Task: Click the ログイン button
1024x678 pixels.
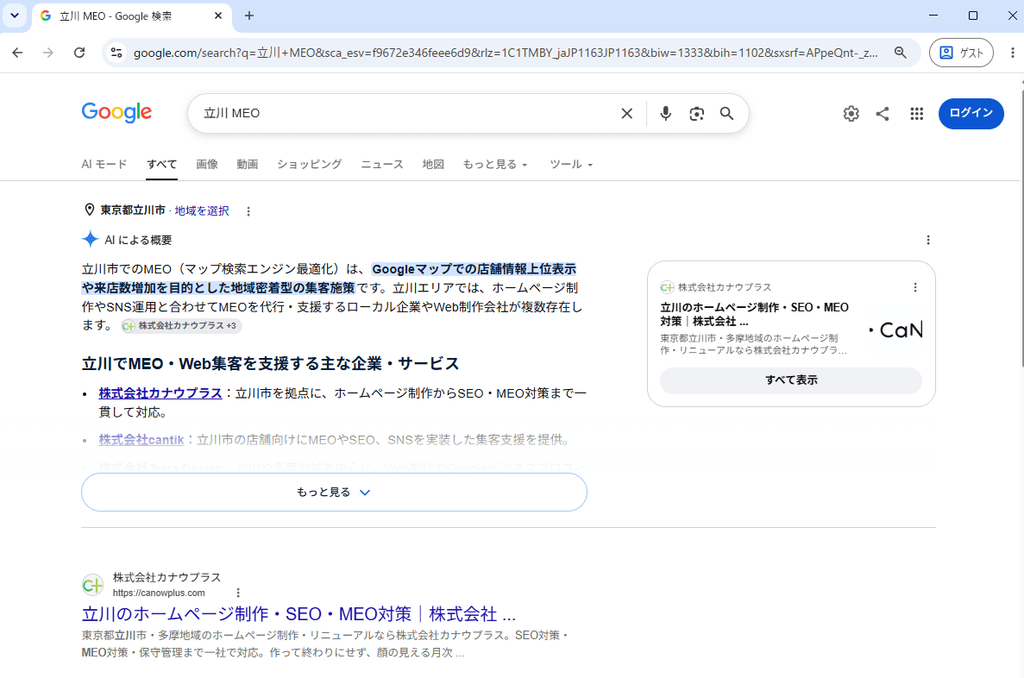Action: [x=970, y=114]
